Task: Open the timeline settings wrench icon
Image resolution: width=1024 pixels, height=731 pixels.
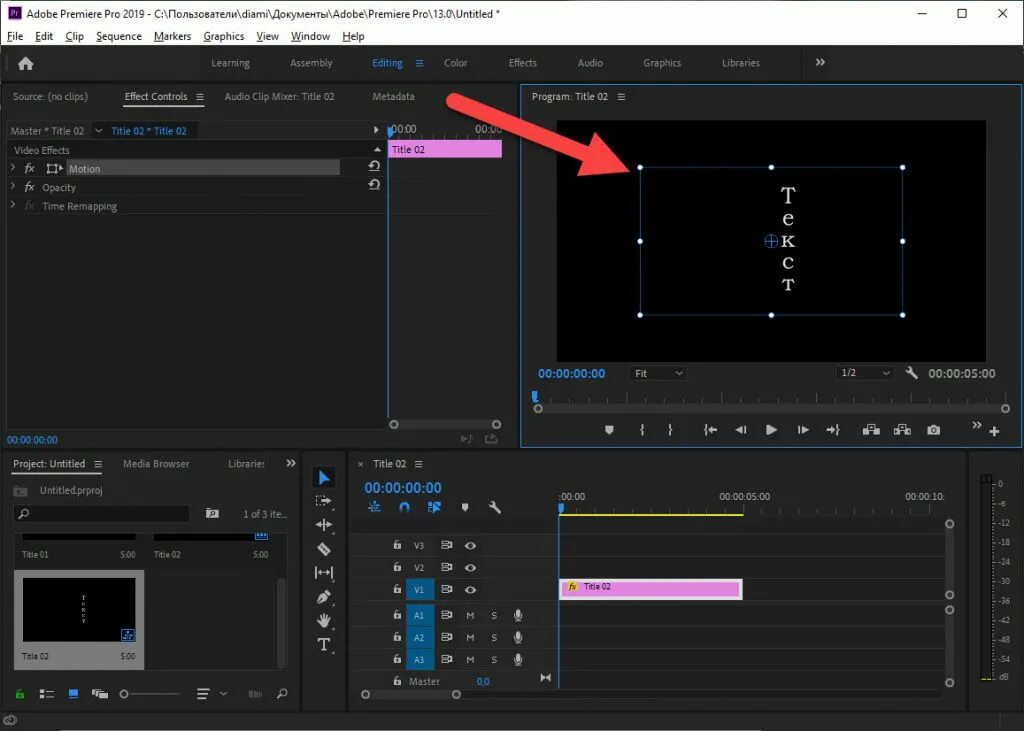Action: 496,507
